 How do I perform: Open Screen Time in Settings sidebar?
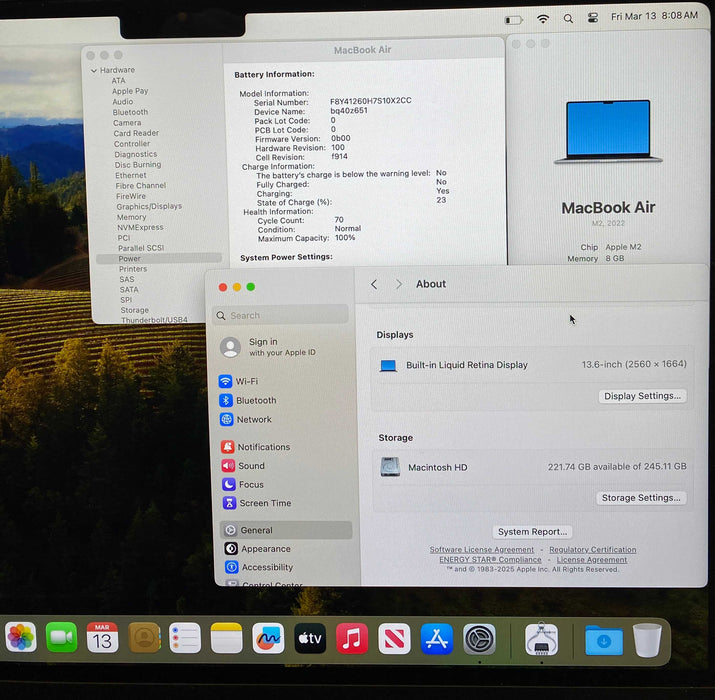click(286, 503)
